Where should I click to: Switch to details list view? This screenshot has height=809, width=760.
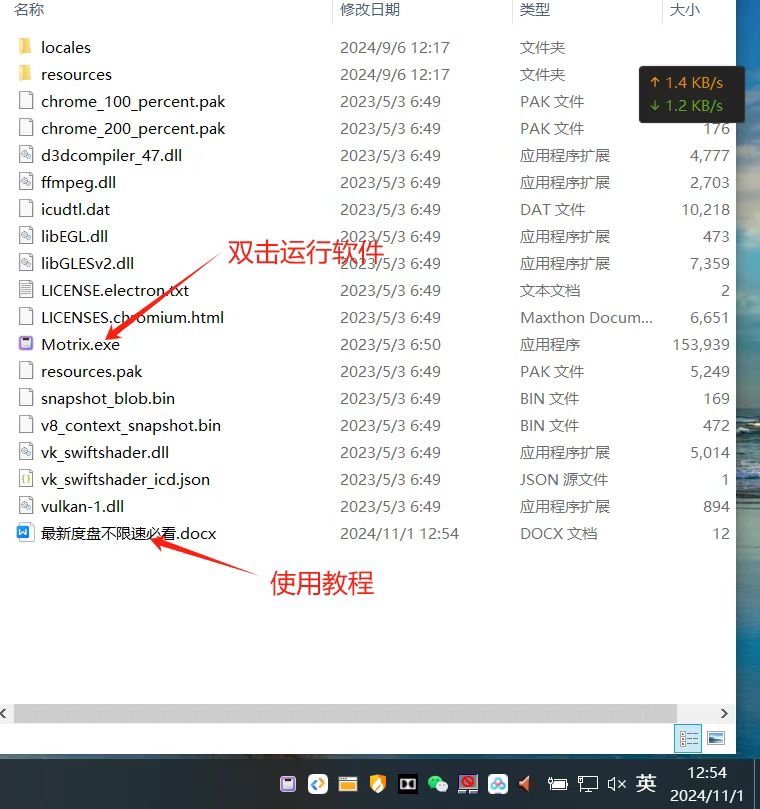click(x=689, y=738)
